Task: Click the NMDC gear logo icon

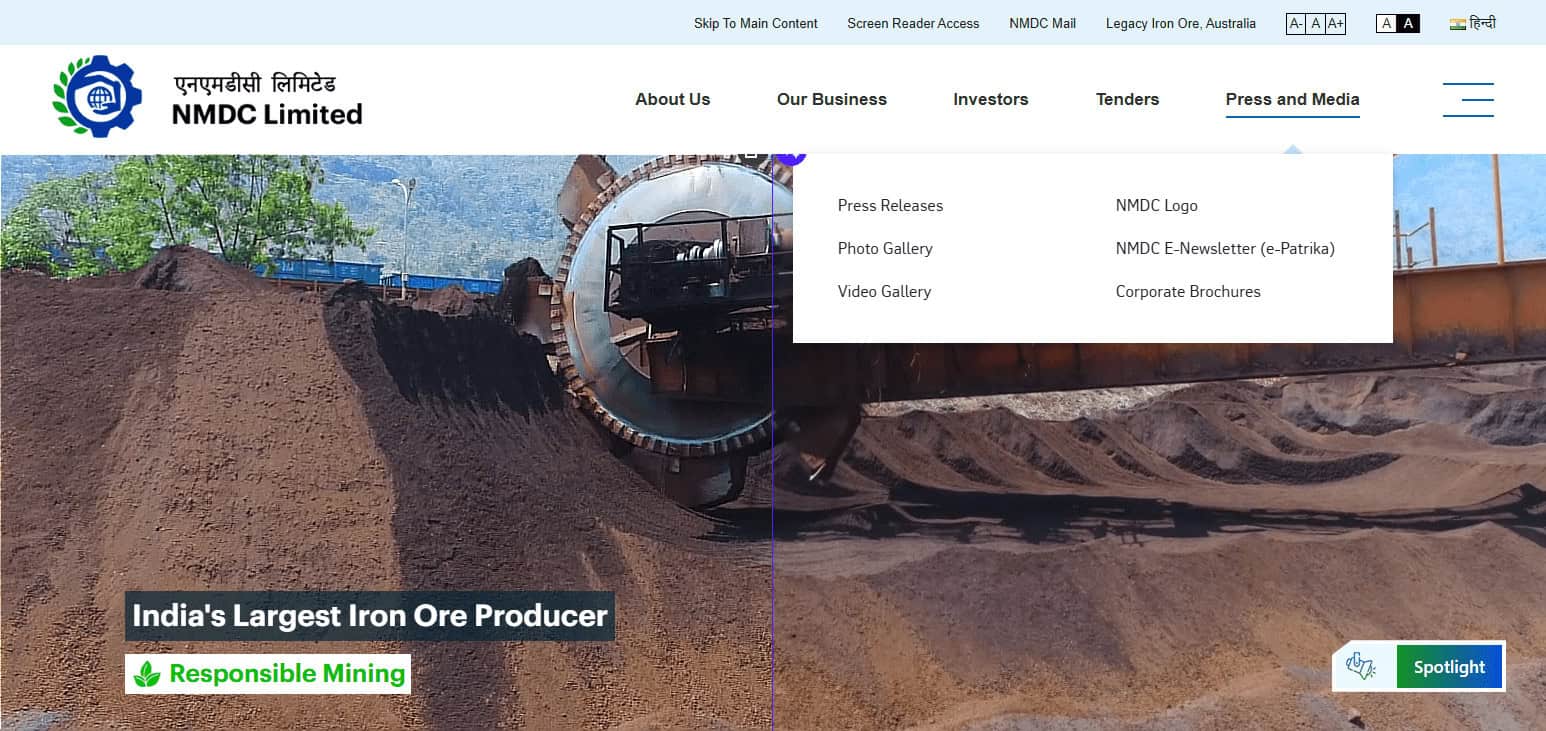Action: click(x=97, y=96)
